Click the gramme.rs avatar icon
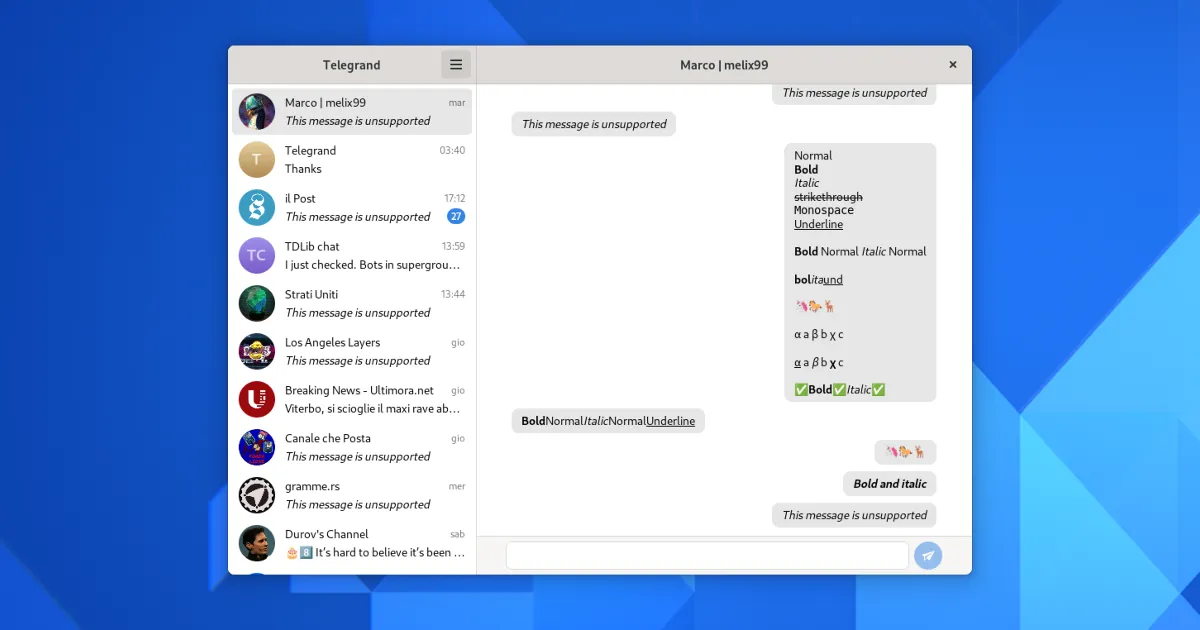 [257, 496]
